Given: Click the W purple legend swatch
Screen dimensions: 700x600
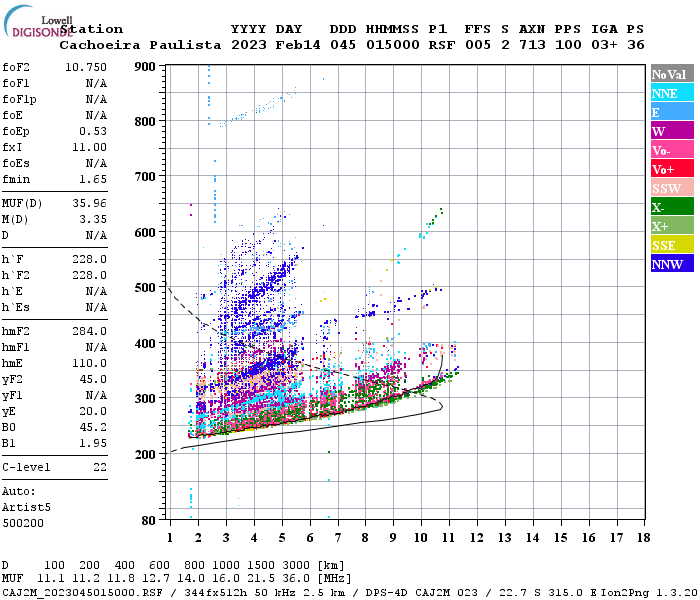Looking at the screenshot, I should (x=672, y=131).
